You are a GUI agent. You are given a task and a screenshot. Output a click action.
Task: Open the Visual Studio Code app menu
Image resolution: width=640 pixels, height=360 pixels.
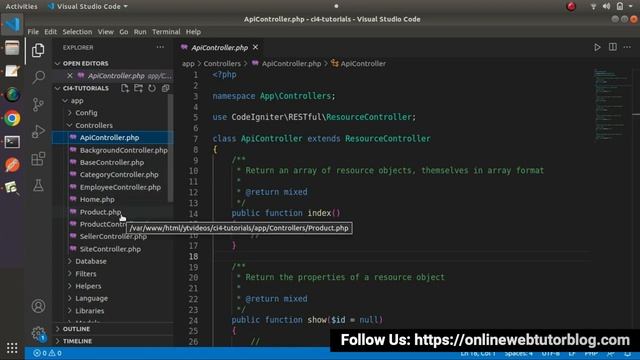[88, 6]
